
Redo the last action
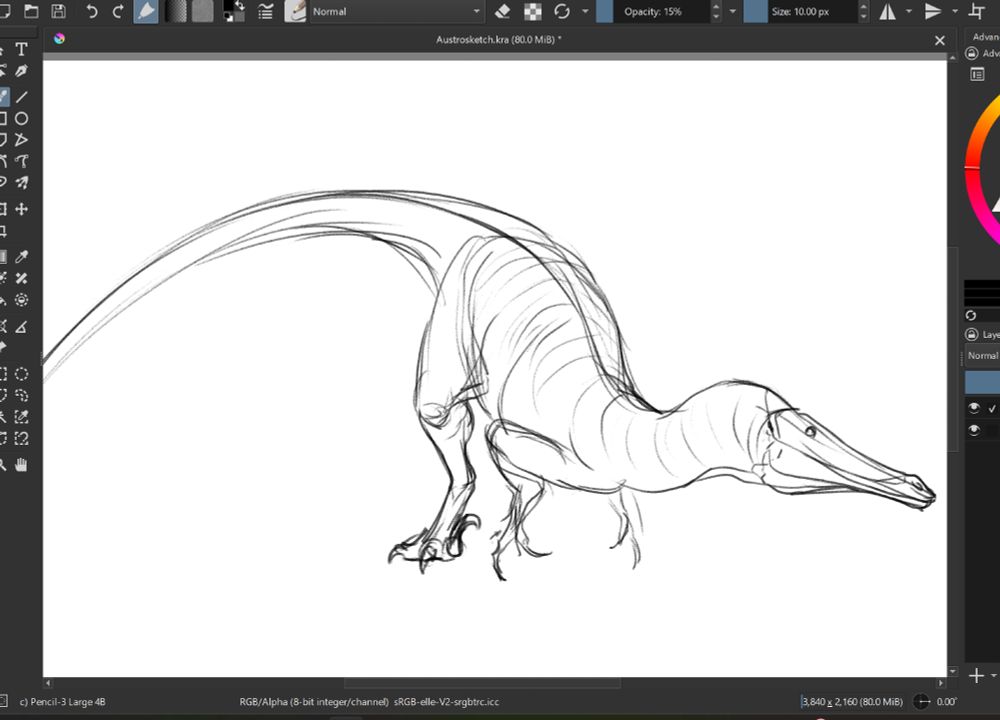point(118,11)
